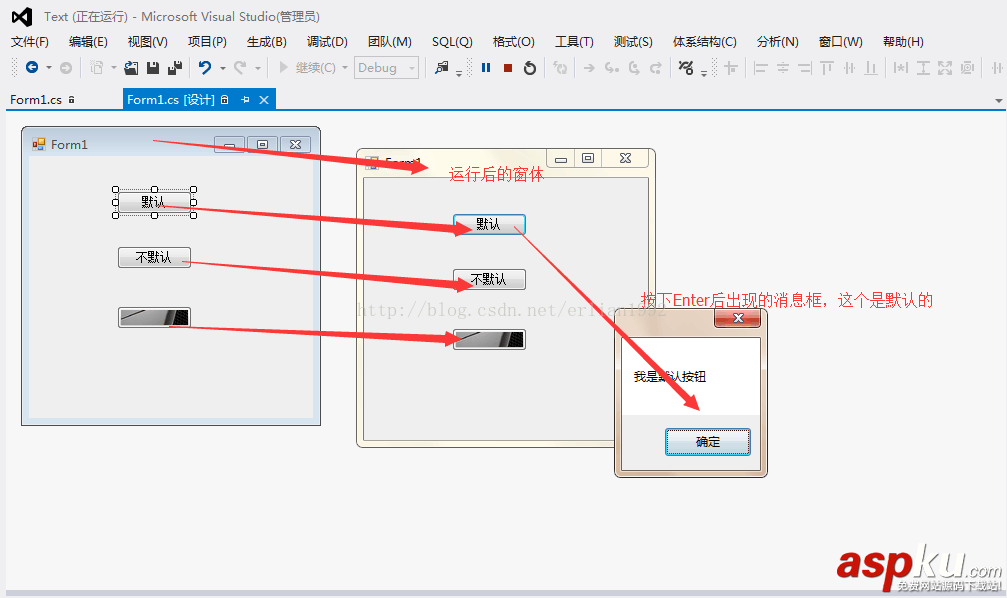Click the document scrollbar arrow at top right

tap(999, 99)
